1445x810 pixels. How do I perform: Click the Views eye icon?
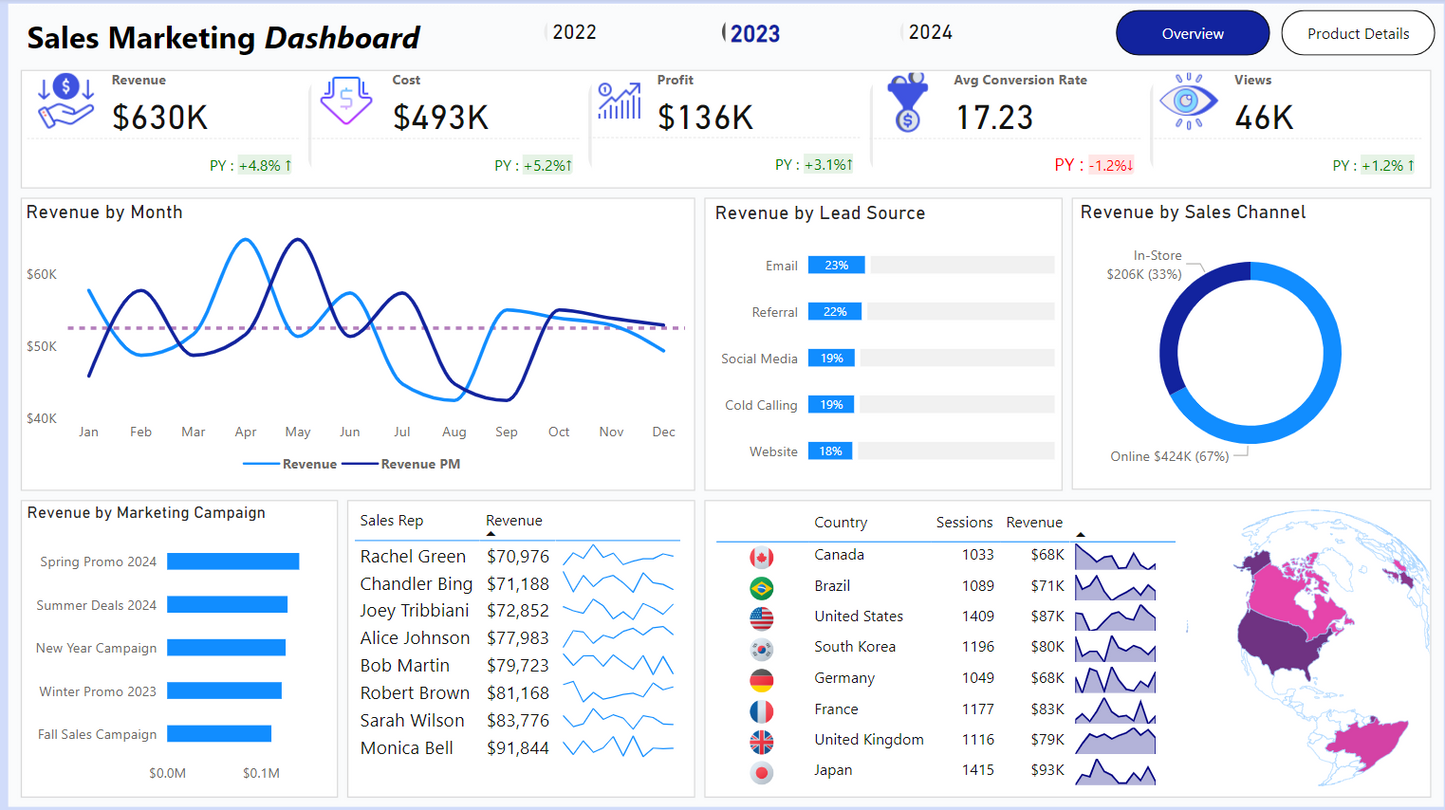click(x=1188, y=102)
